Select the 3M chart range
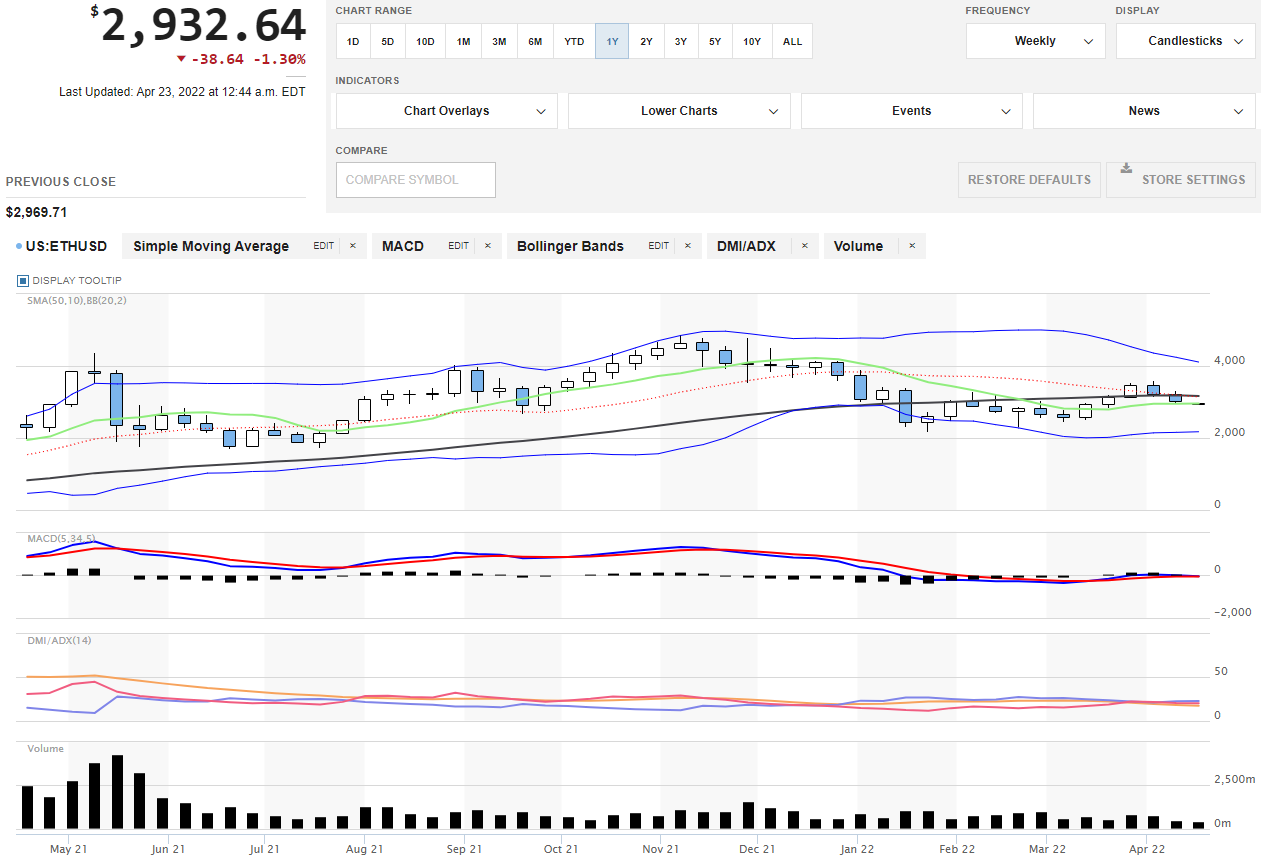 coord(499,42)
